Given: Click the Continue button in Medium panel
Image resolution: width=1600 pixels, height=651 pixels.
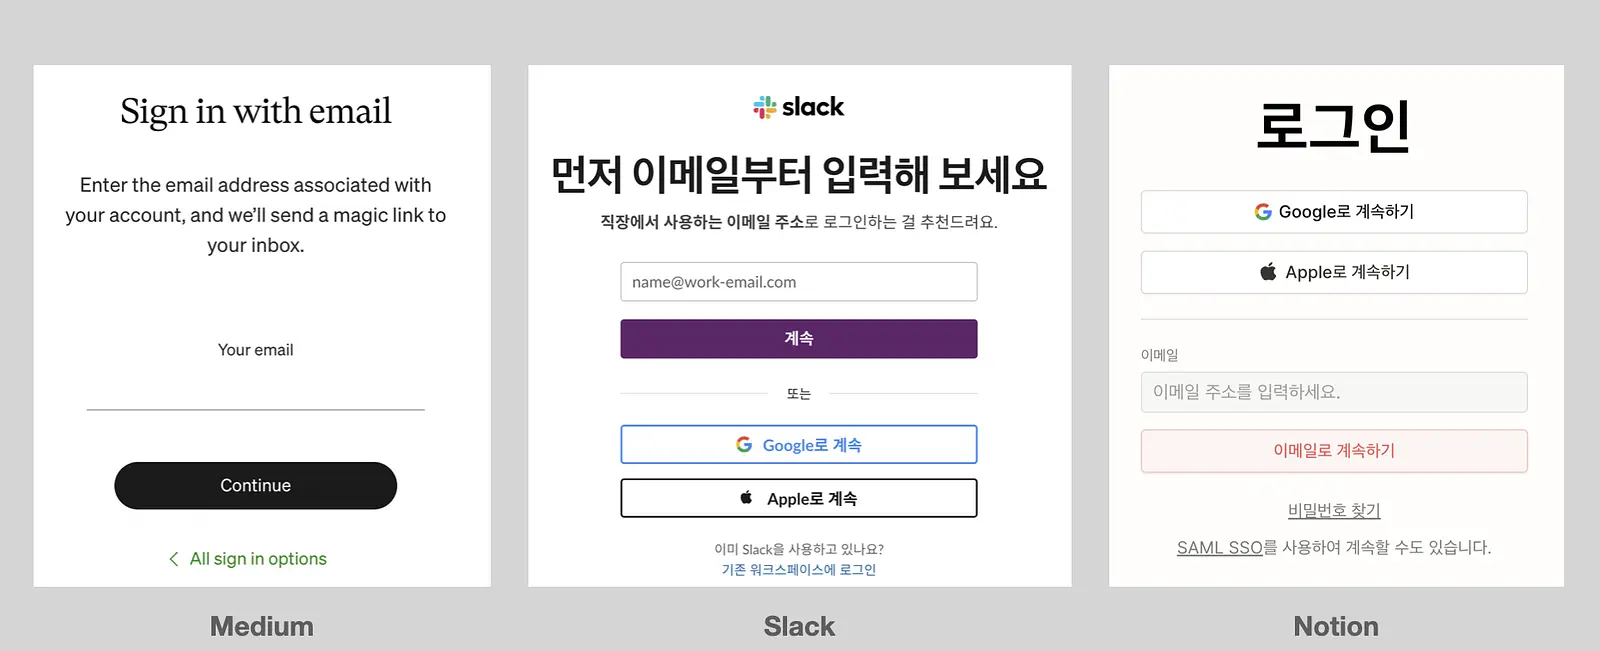Looking at the screenshot, I should coord(255,485).
